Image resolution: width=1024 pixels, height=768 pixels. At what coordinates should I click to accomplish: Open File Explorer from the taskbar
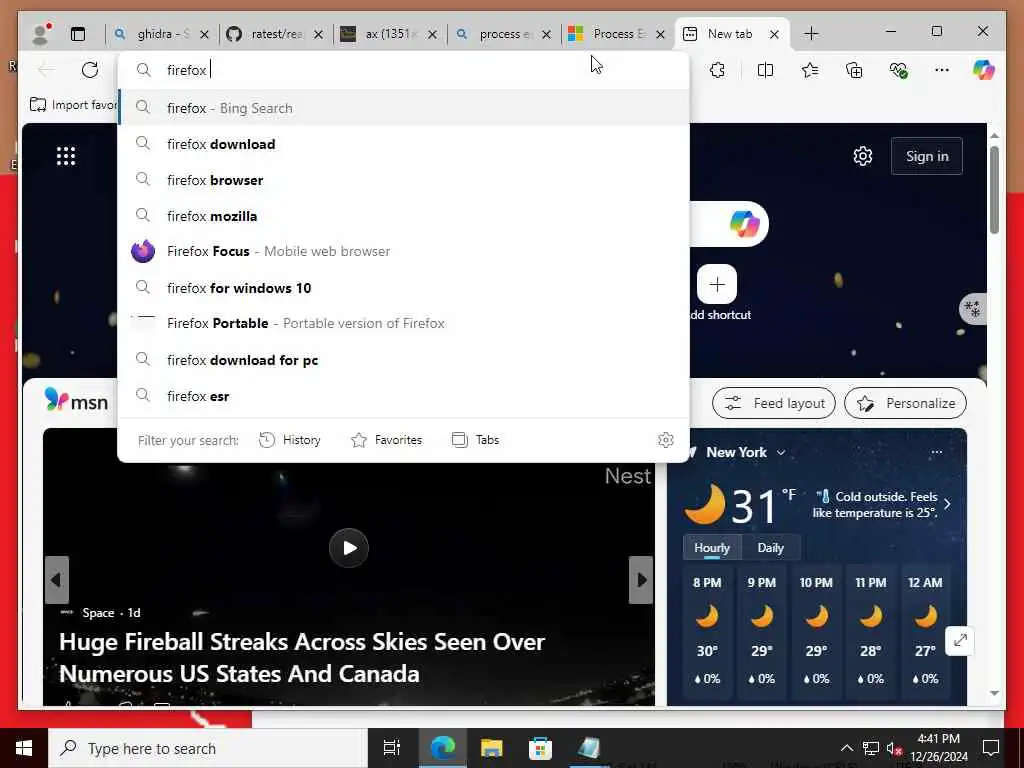coord(491,748)
